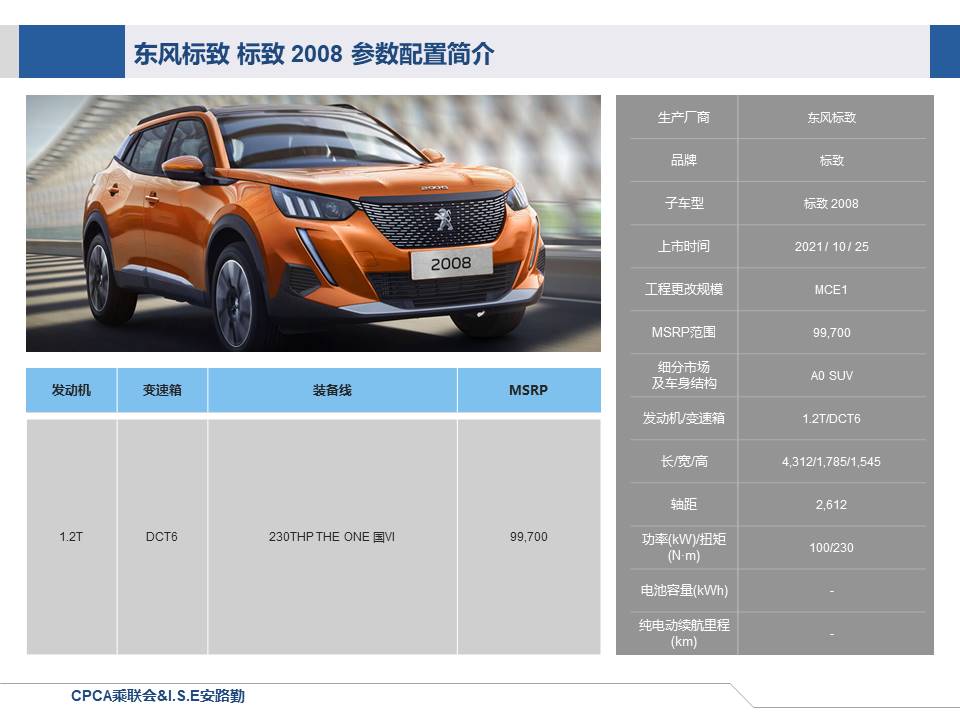Click the slide title 东风标致 标致 2008 参数配置简介

tap(313, 54)
